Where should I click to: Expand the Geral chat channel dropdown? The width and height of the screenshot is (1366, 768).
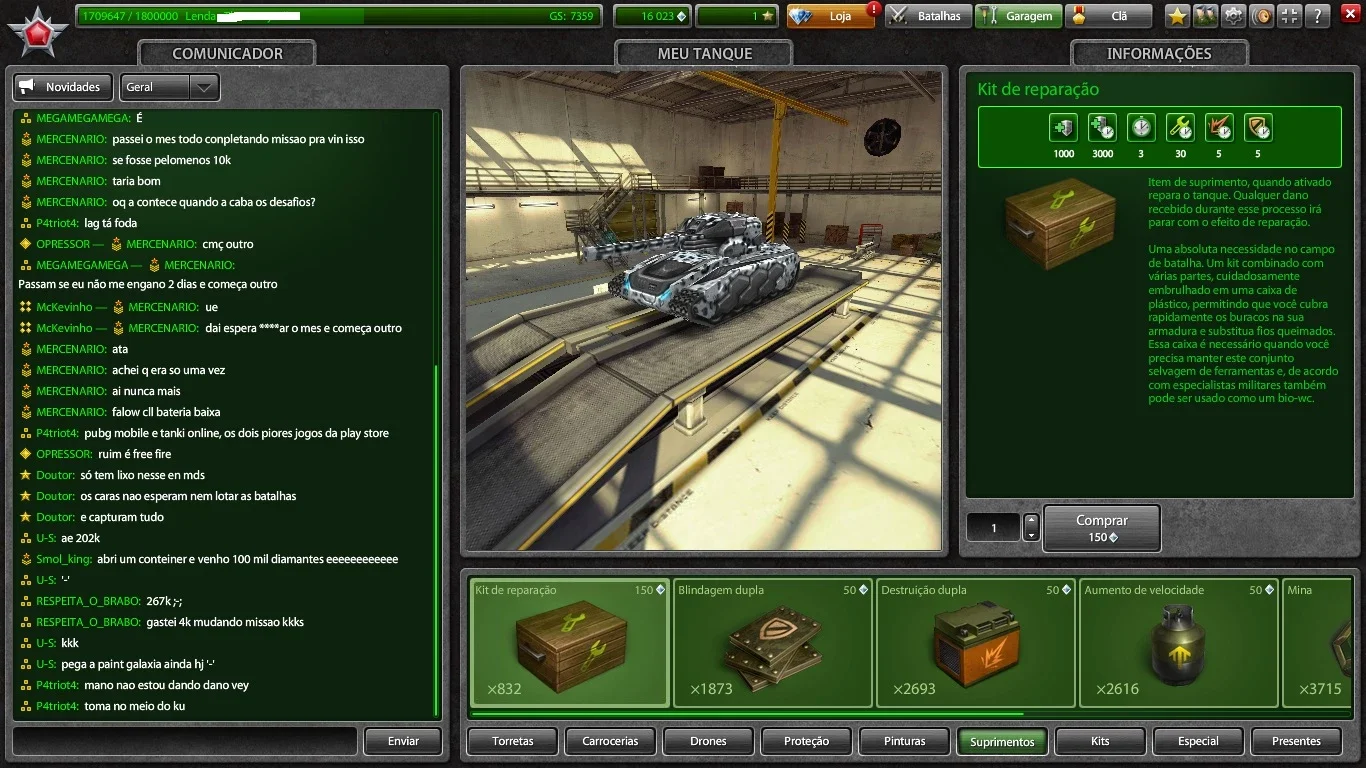pyautogui.click(x=169, y=87)
